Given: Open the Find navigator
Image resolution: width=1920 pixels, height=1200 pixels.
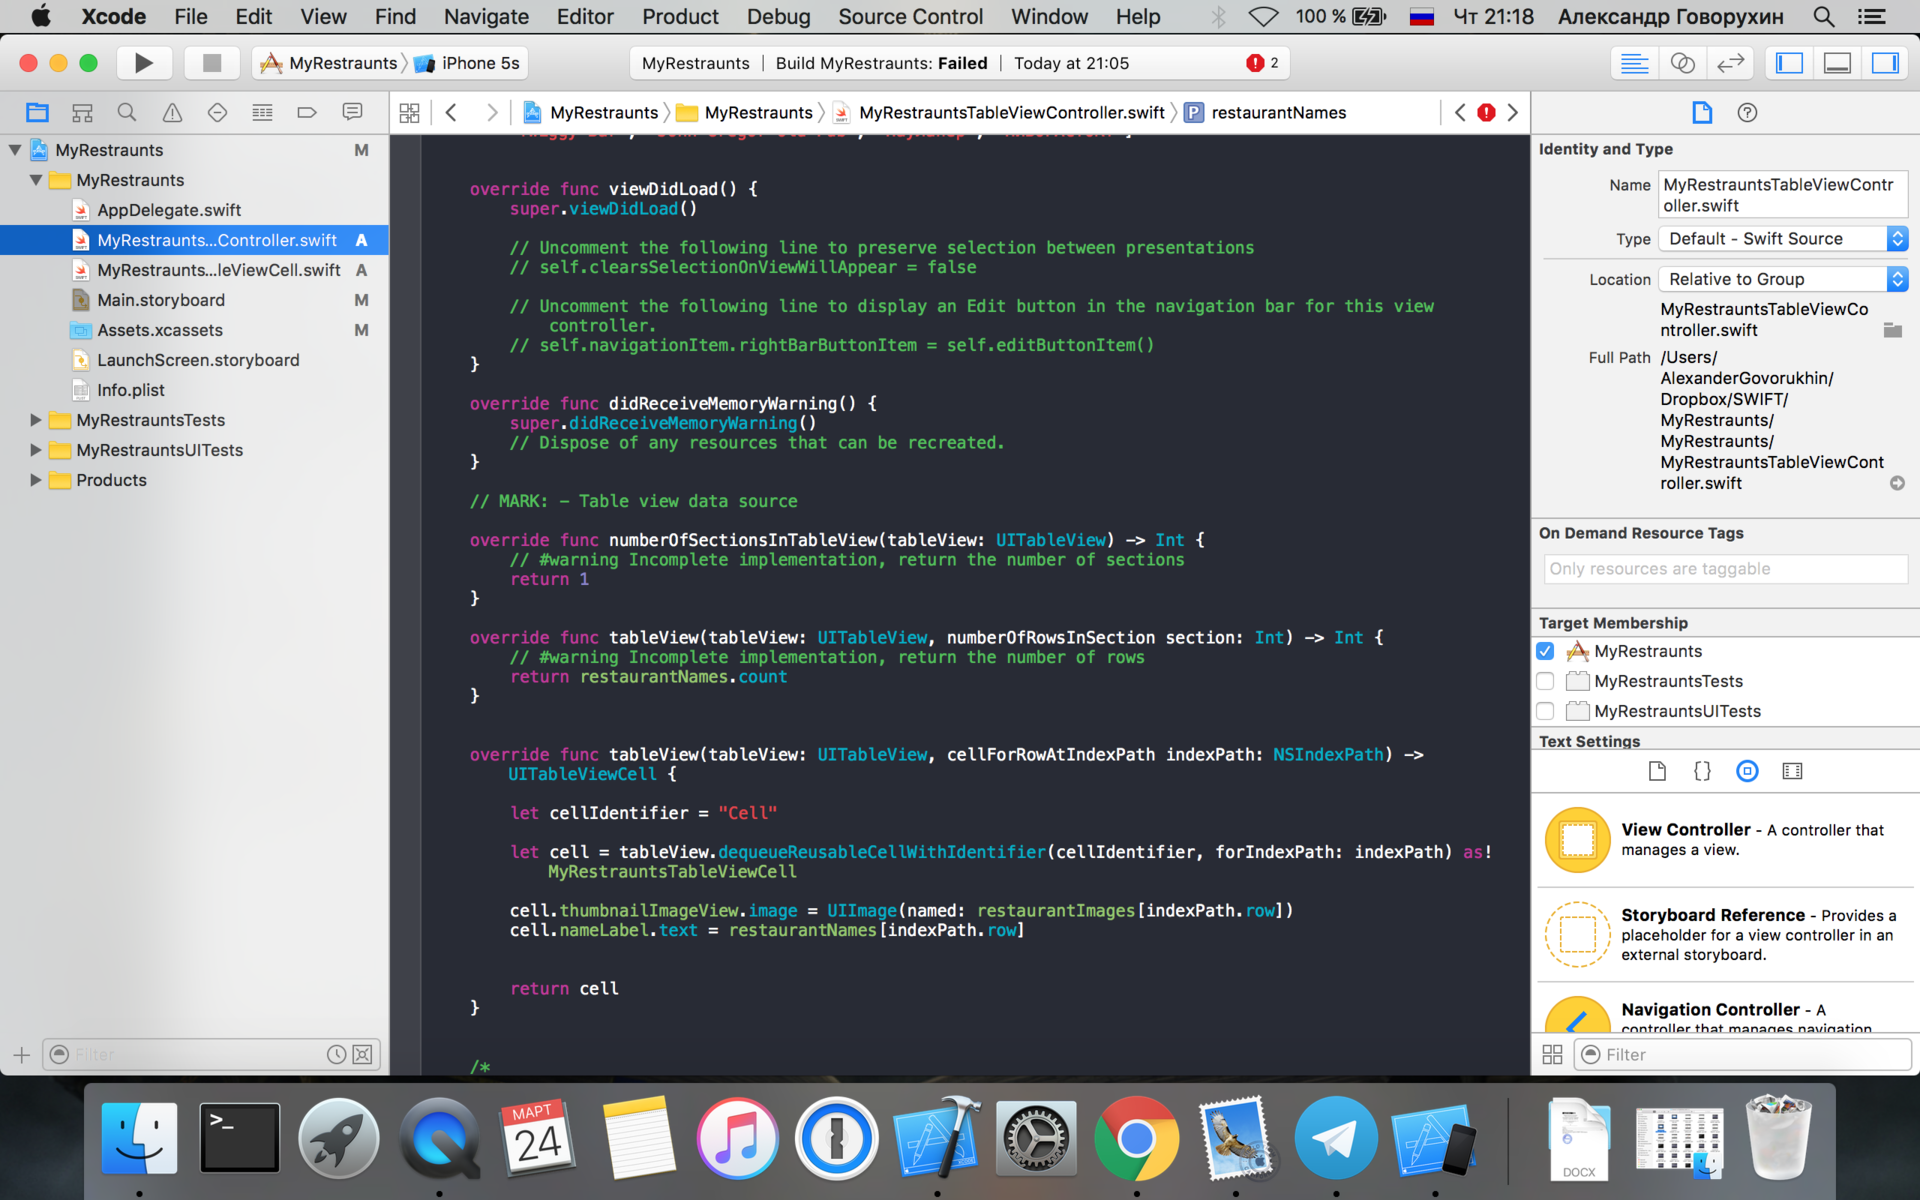Looking at the screenshot, I should [x=127, y=112].
